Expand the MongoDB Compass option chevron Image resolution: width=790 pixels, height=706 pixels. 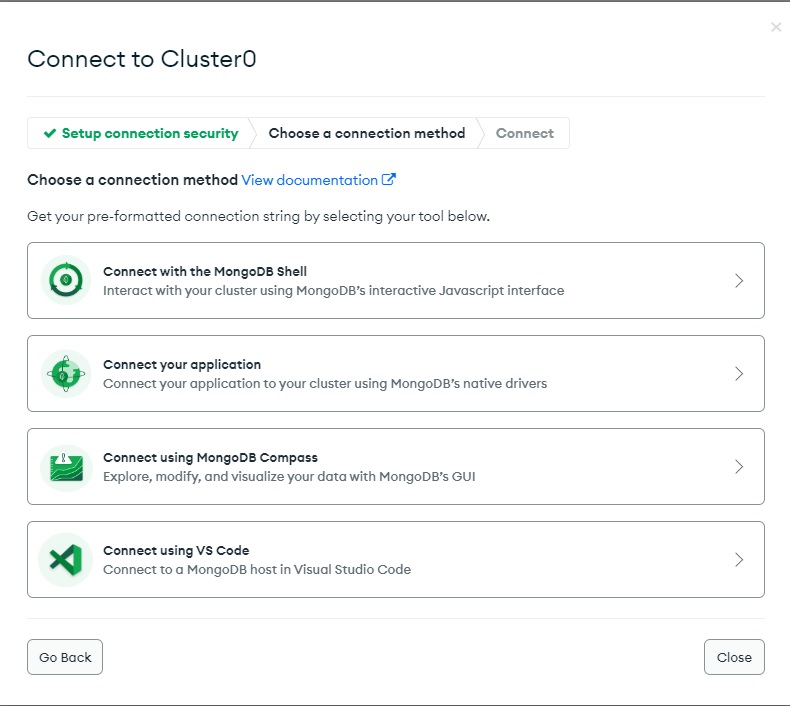point(739,467)
